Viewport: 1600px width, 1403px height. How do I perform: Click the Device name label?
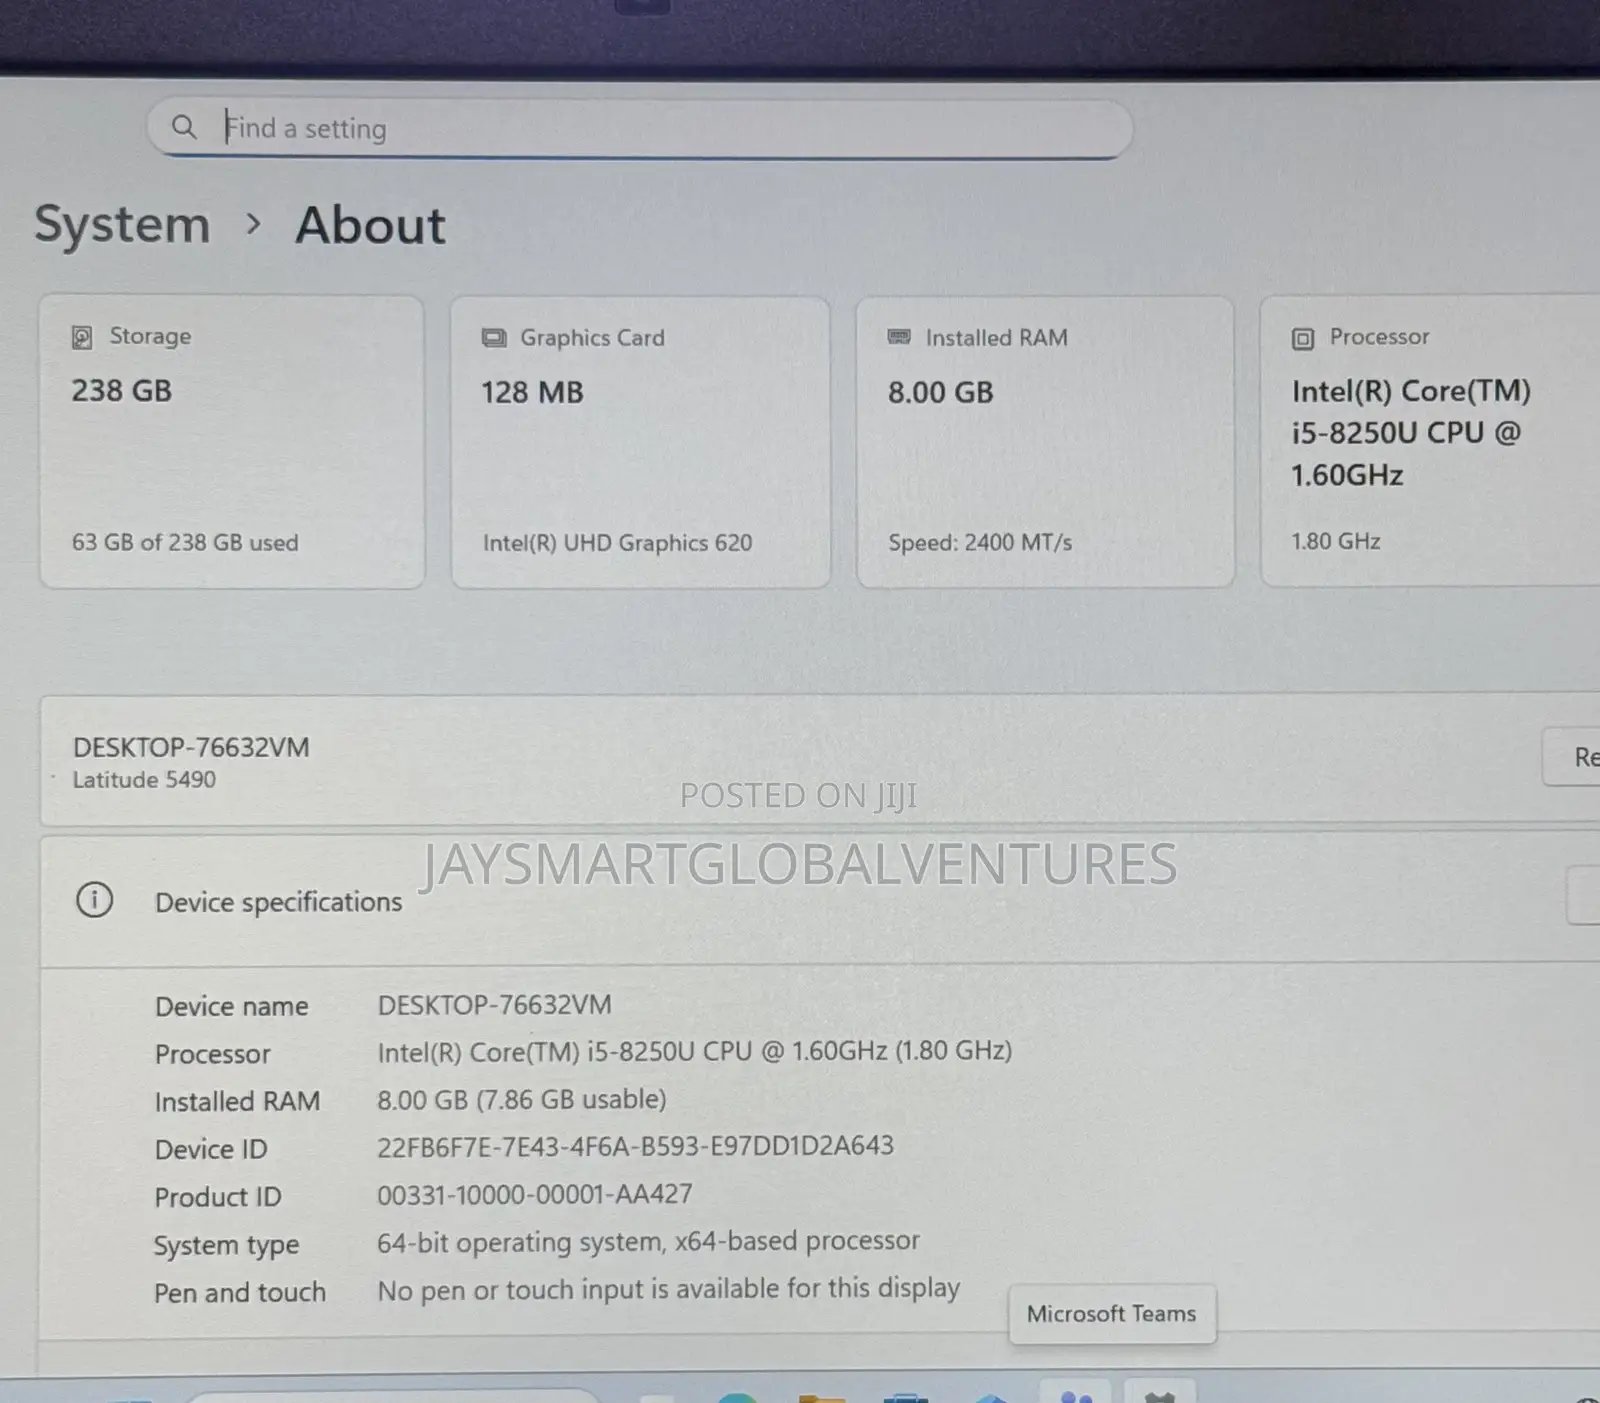[x=231, y=1006]
